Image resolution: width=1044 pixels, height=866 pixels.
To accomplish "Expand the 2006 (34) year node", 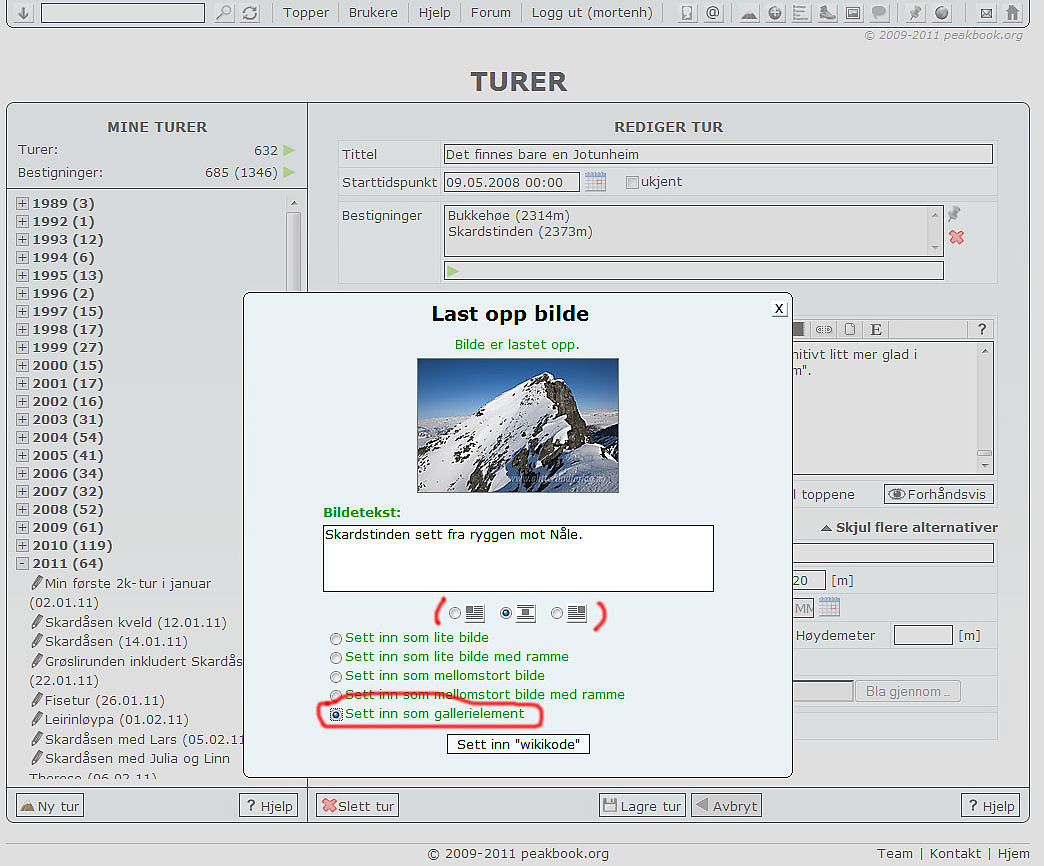I will [22, 473].
